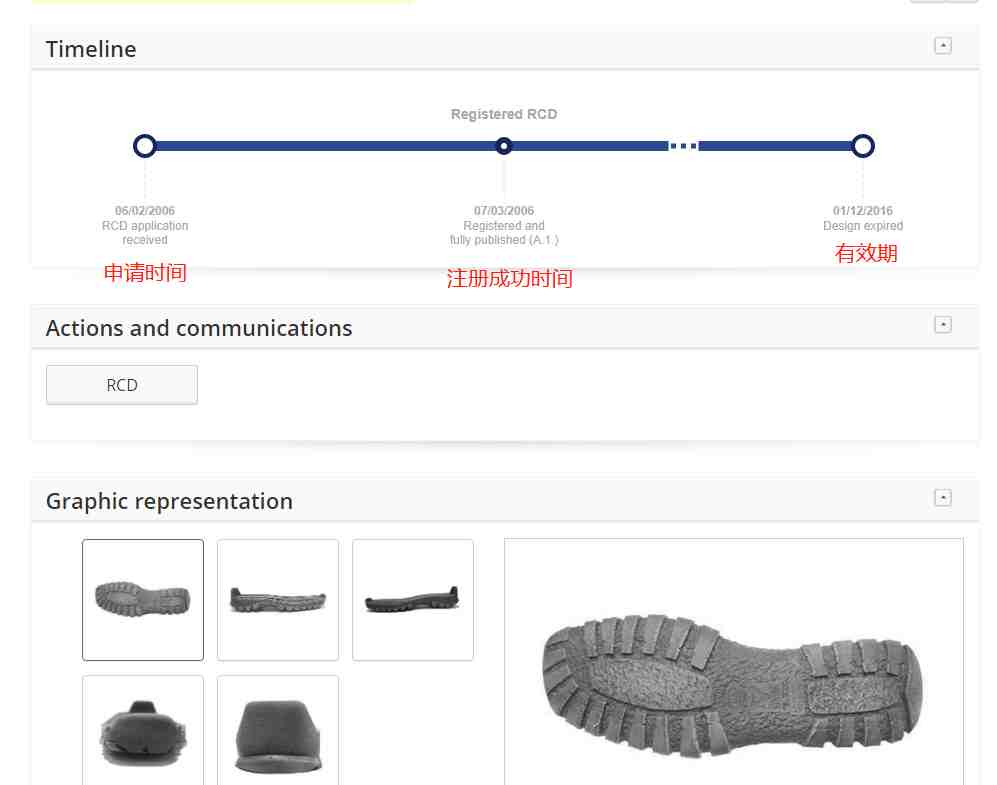This screenshot has height=785, width=997.
Task: Open the shoe sole bottom view thumbnail
Action: [143, 600]
